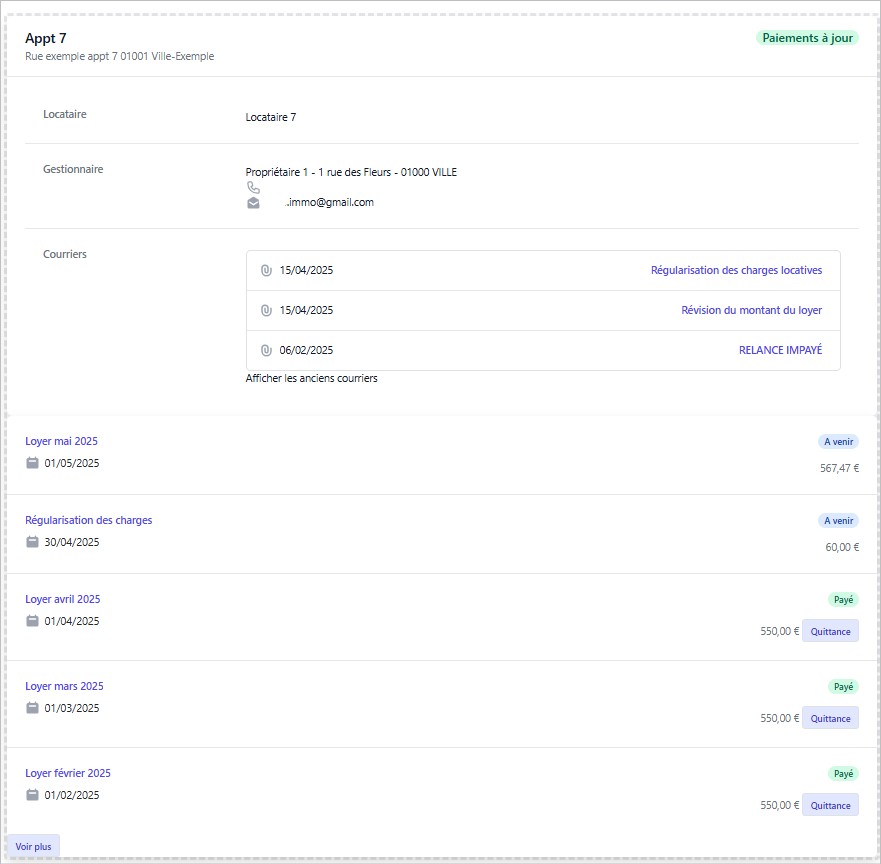Open Révision du montant du loyer letter
Image resolution: width=881 pixels, height=864 pixels.
[x=751, y=310]
